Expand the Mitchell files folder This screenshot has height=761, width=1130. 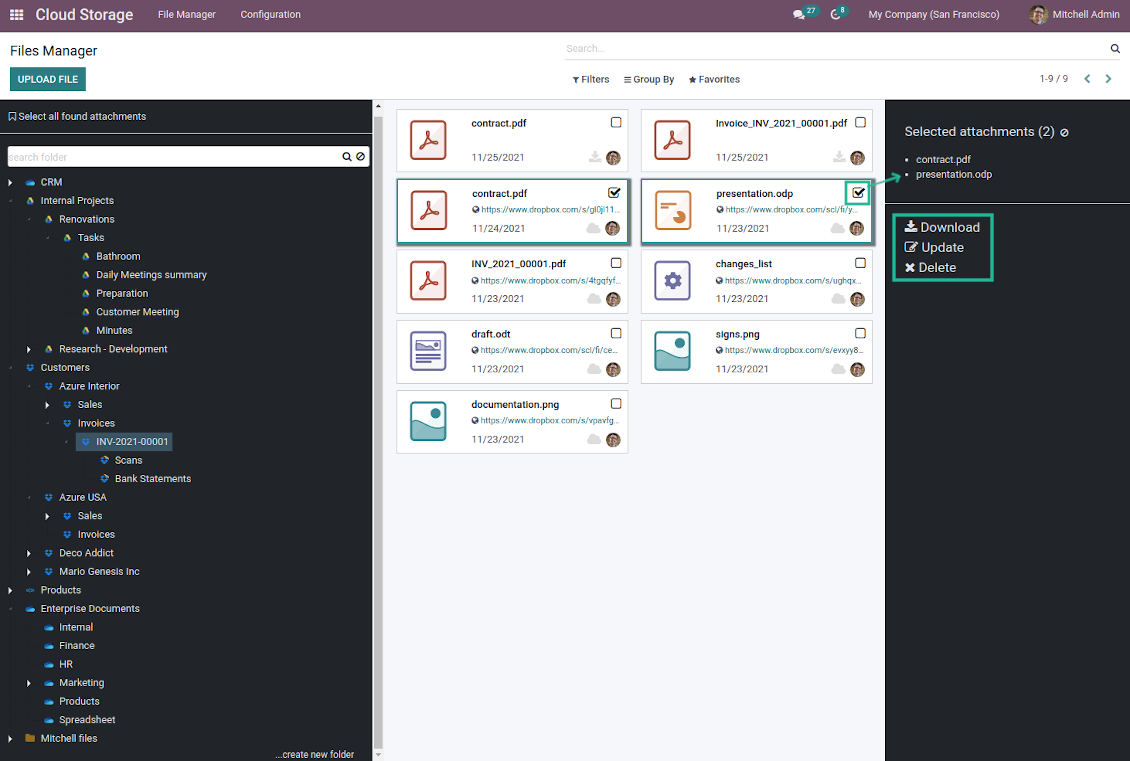(10, 739)
